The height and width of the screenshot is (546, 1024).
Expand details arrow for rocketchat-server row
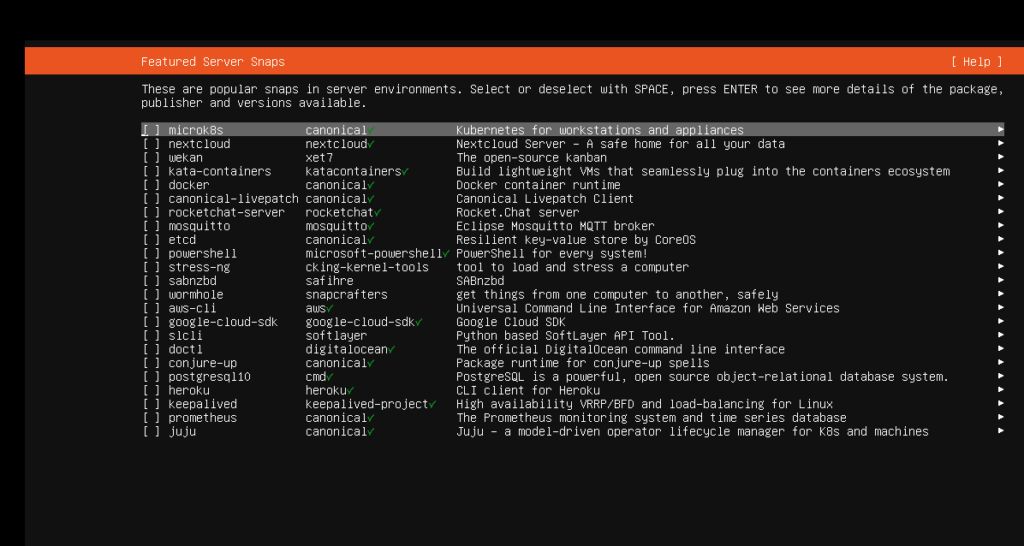(1000, 212)
